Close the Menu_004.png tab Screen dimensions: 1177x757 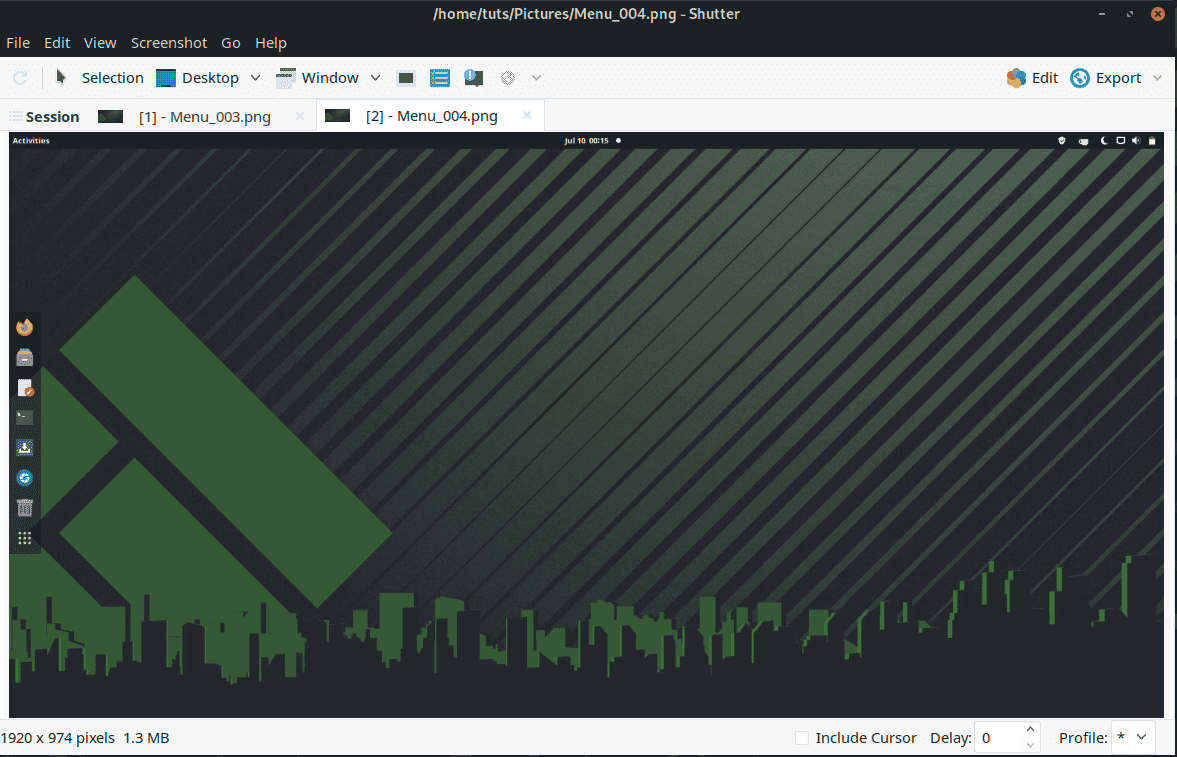click(x=527, y=116)
